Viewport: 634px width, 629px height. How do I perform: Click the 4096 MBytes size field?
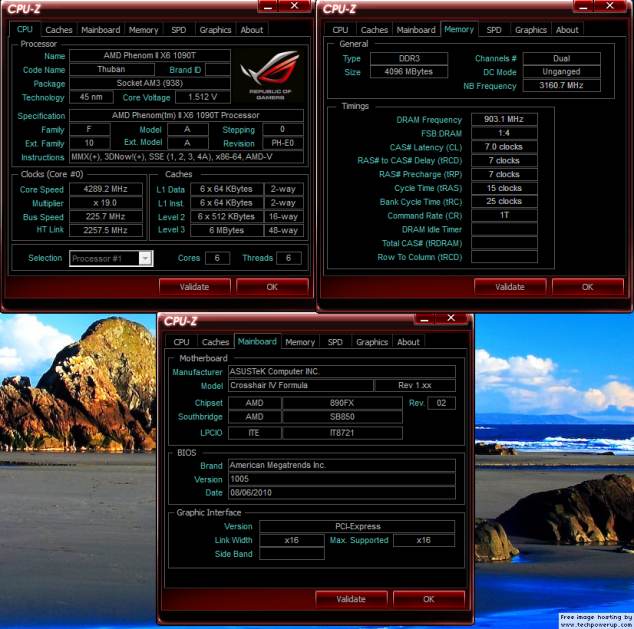coord(409,72)
